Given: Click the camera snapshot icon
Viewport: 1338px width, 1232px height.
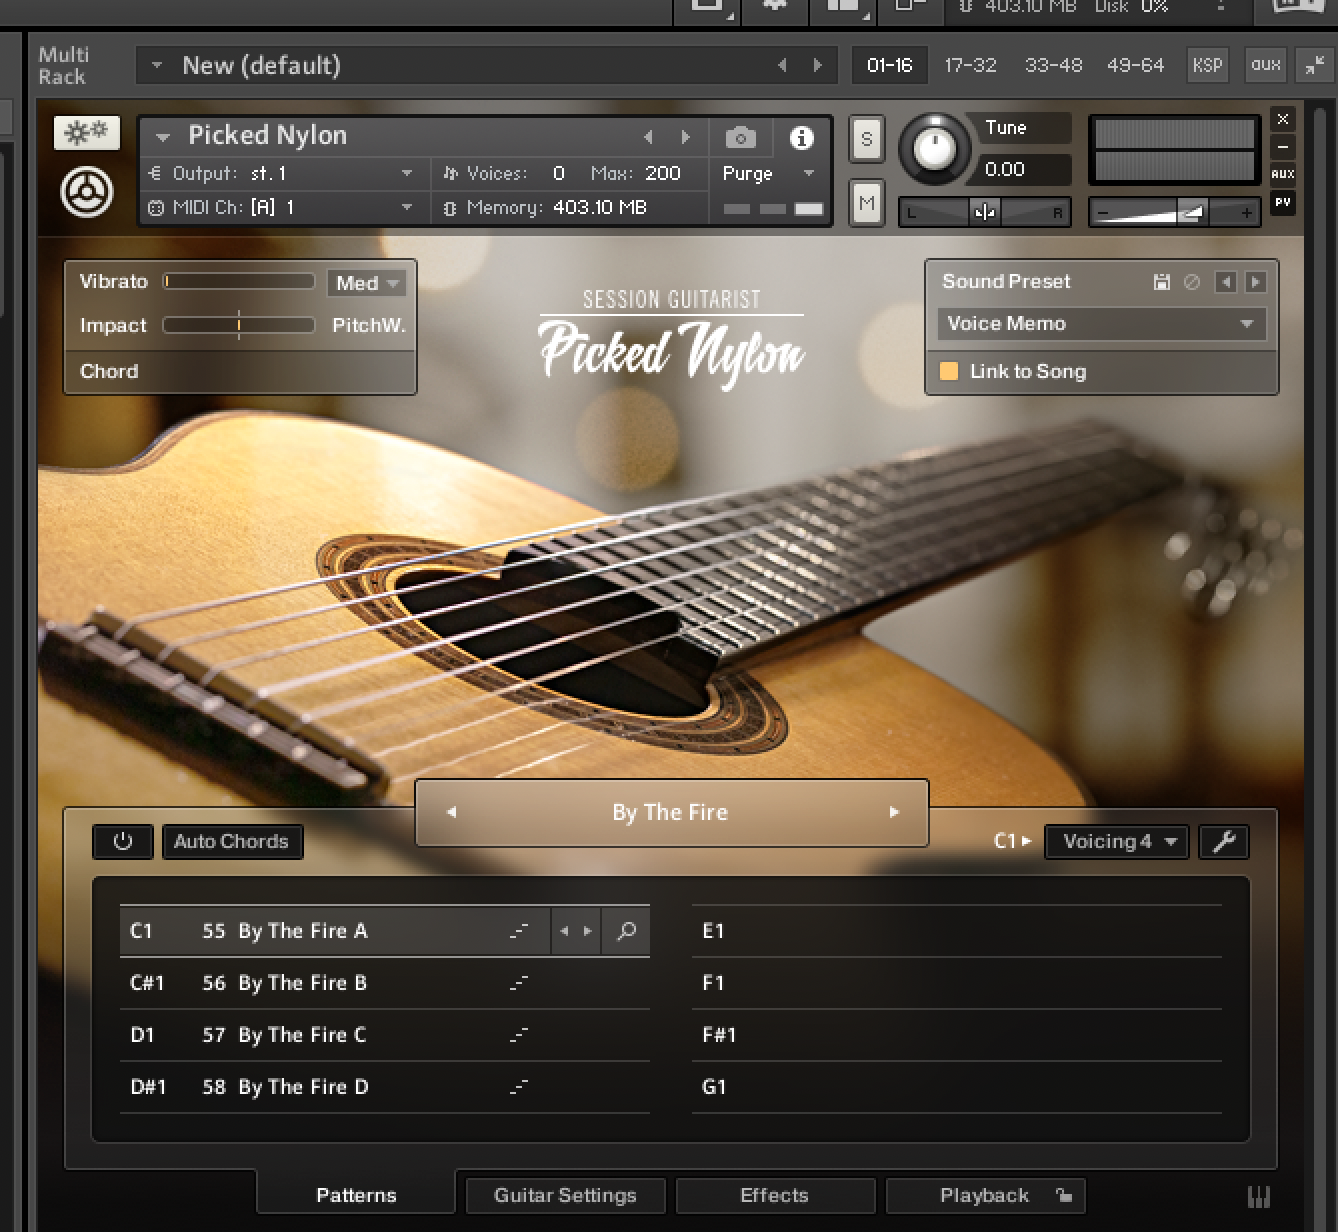Looking at the screenshot, I should coord(740,137).
